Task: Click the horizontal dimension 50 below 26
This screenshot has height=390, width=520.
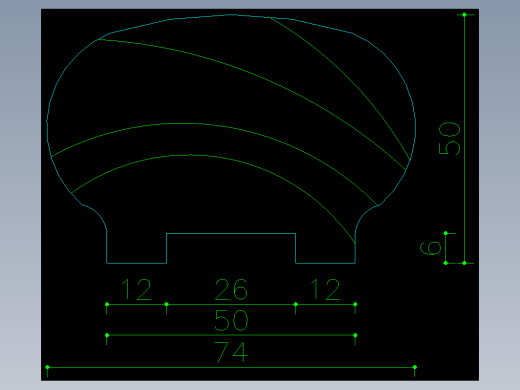Action: [231, 320]
